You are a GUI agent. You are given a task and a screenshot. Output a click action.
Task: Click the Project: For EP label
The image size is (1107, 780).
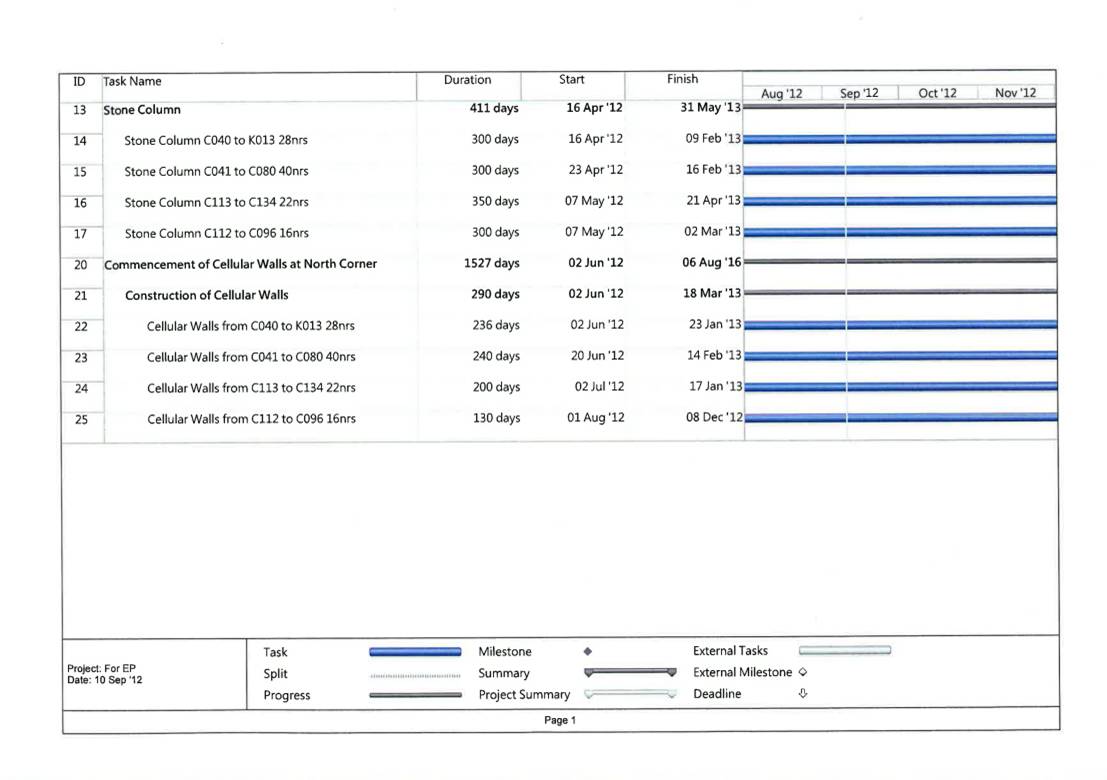click(101, 668)
